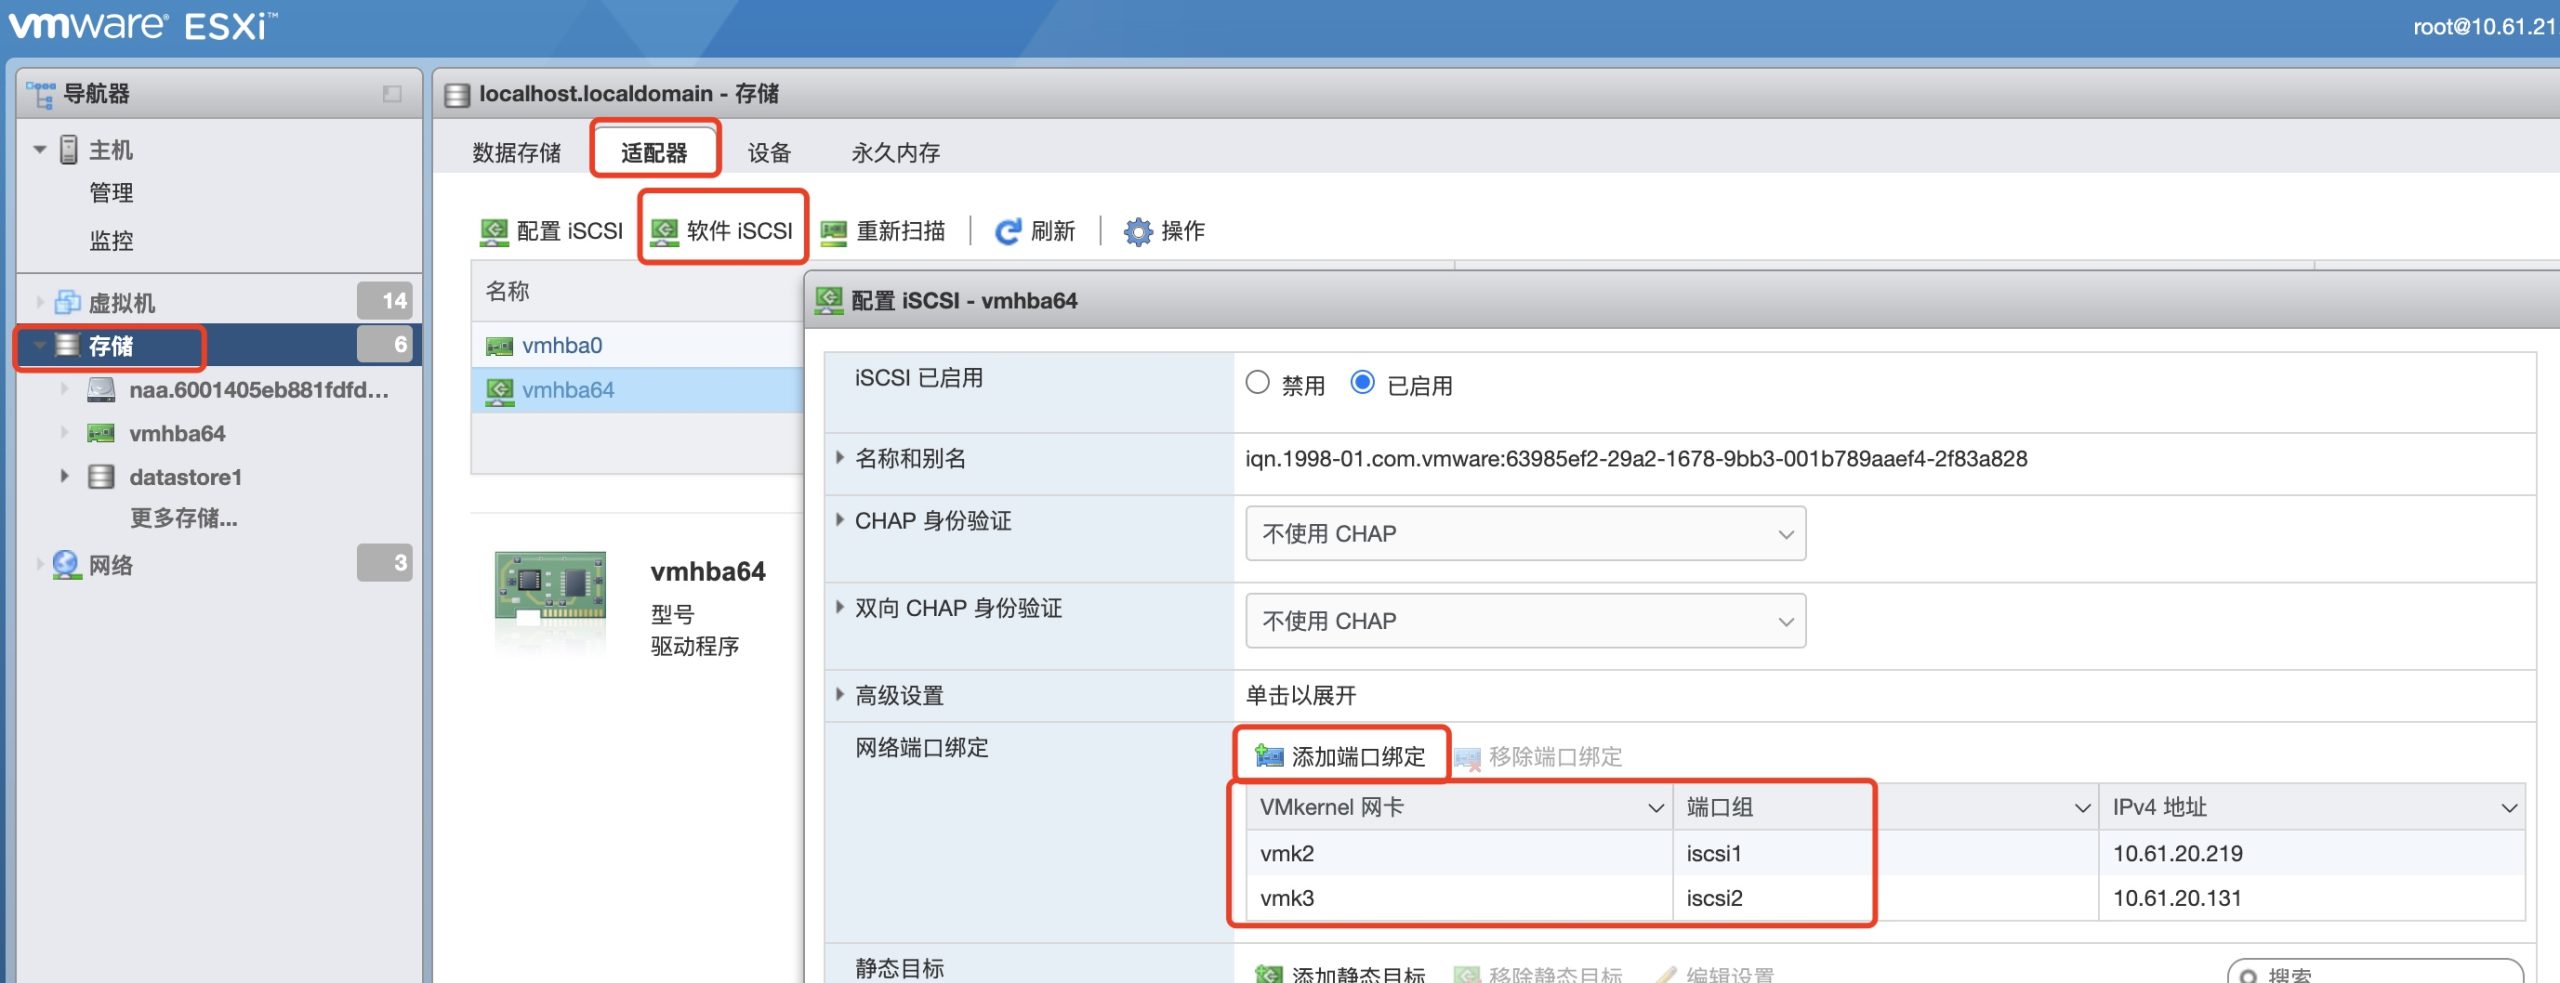Click the navigator tree icon
Image resolution: width=2560 pixels, height=983 pixels.
coord(41,94)
